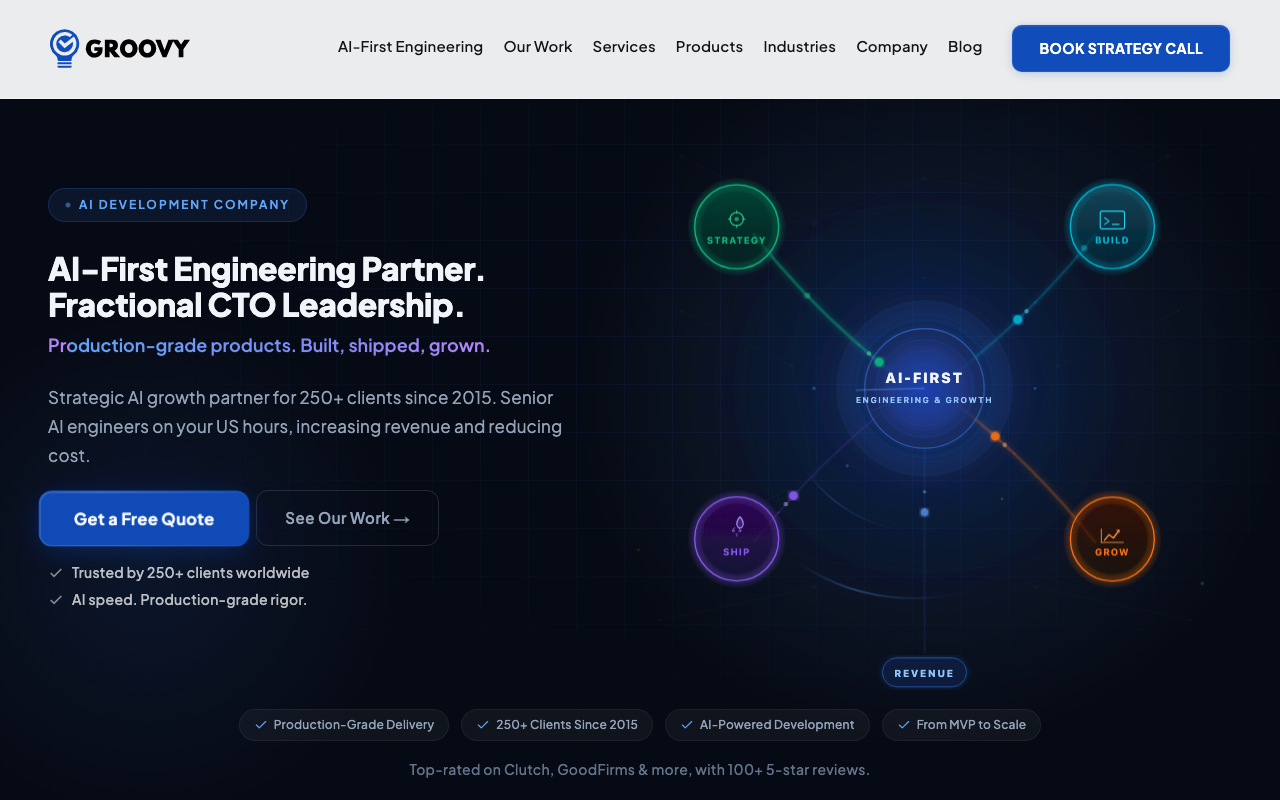Go to the Blog page
This screenshot has width=1280, height=800.
pos(965,47)
